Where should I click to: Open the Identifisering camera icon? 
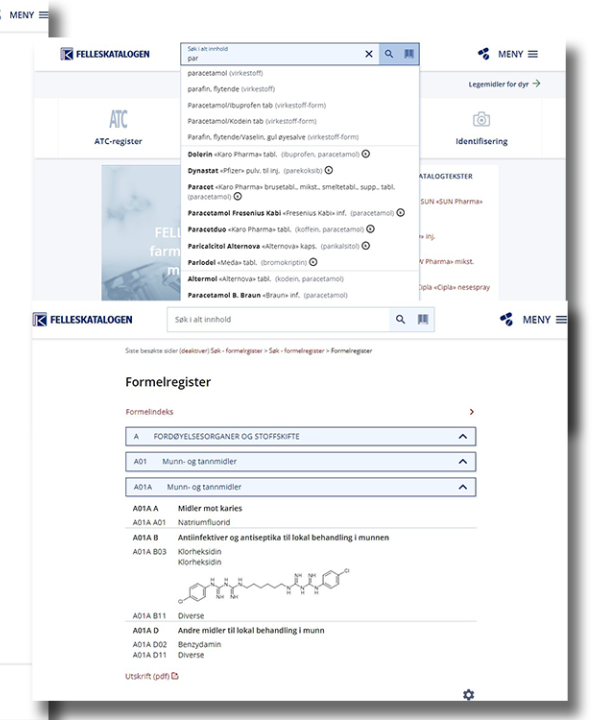(481, 126)
